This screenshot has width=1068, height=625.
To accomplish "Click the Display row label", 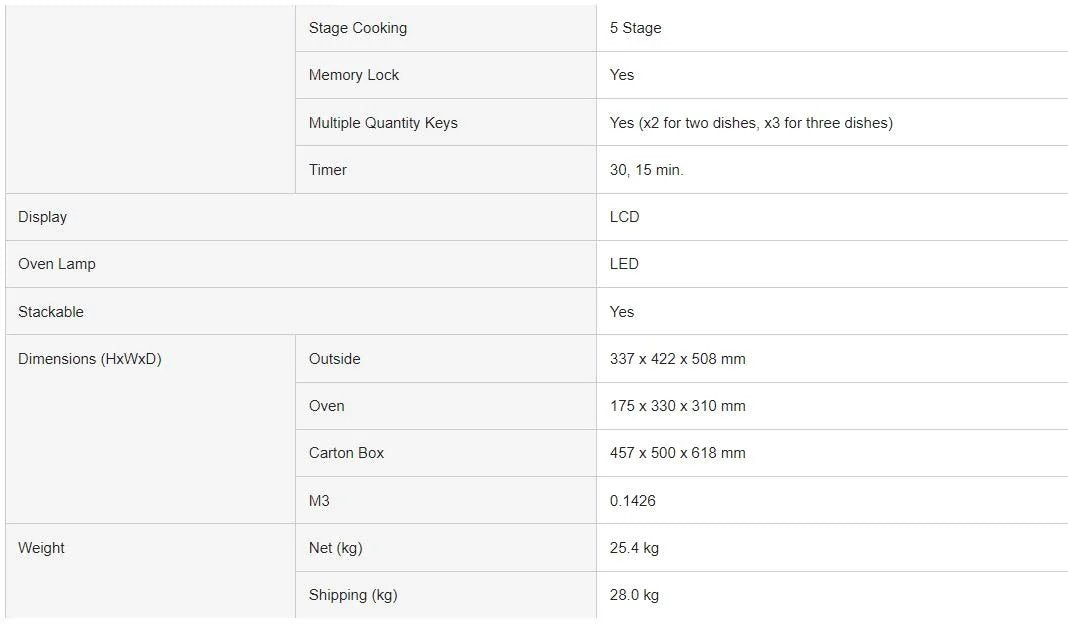I will pos(43,217).
